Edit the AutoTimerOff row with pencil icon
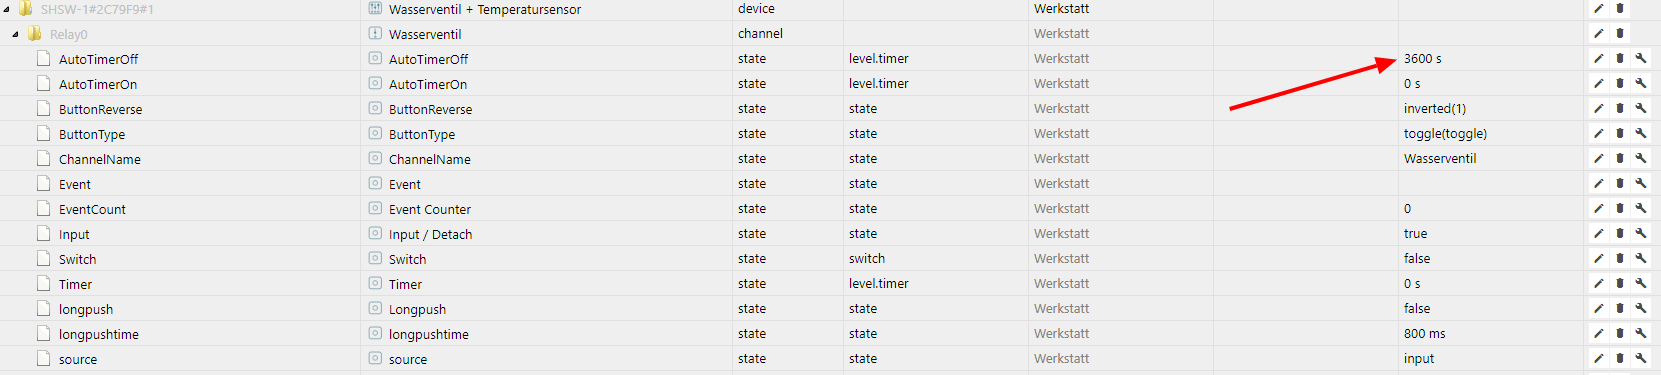The height and width of the screenshot is (375, 1661). 1598,59
